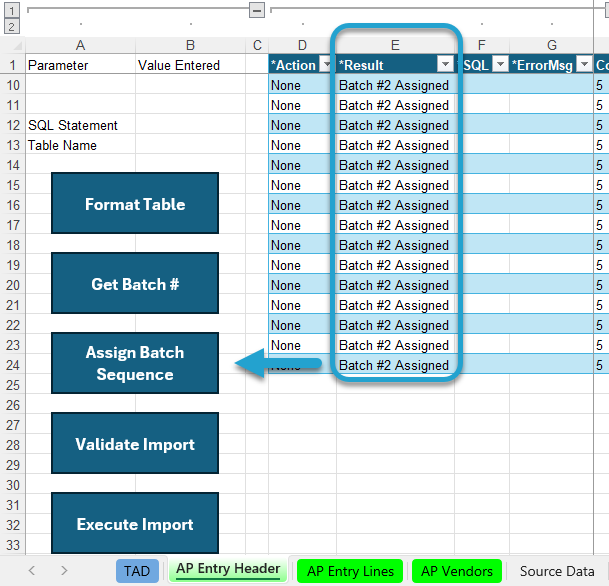Image resolution: width=609 pixels, height=586 pixels.
Task: Select value 5 cell in row 10
Action: [601, 85]
